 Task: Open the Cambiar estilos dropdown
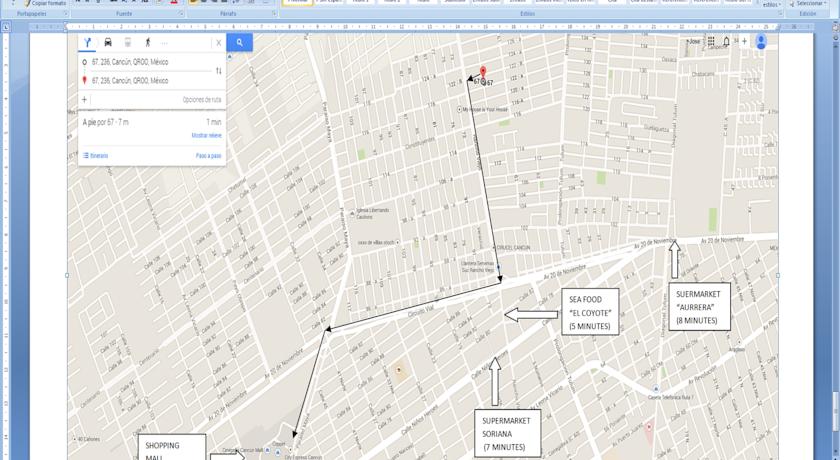click(771, 4)
